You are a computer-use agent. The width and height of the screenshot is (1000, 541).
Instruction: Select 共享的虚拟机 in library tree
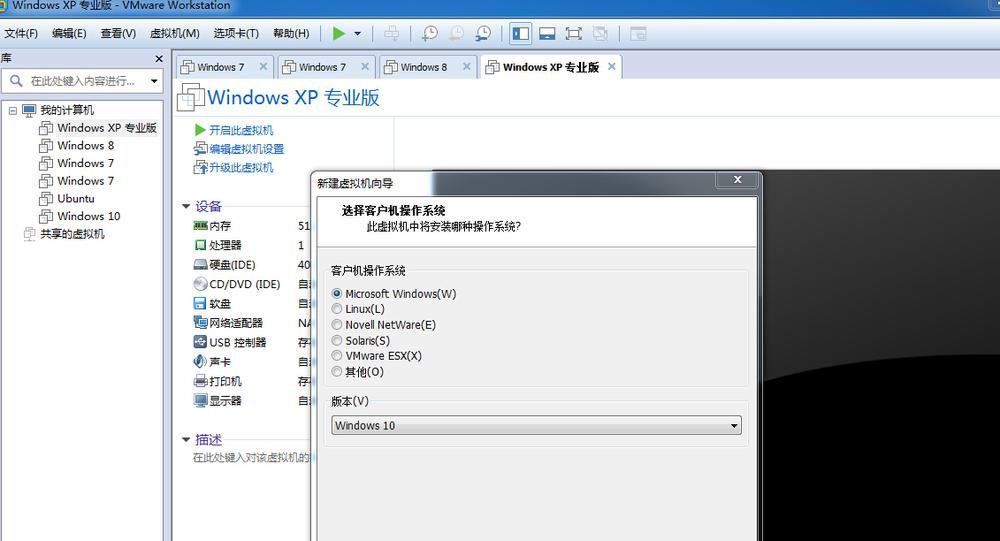click(64, 234)
